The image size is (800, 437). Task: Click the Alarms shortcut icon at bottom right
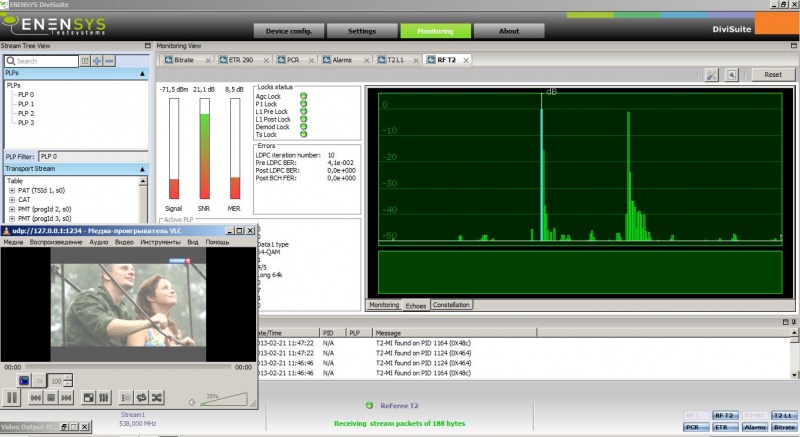[x=755, y=427]
